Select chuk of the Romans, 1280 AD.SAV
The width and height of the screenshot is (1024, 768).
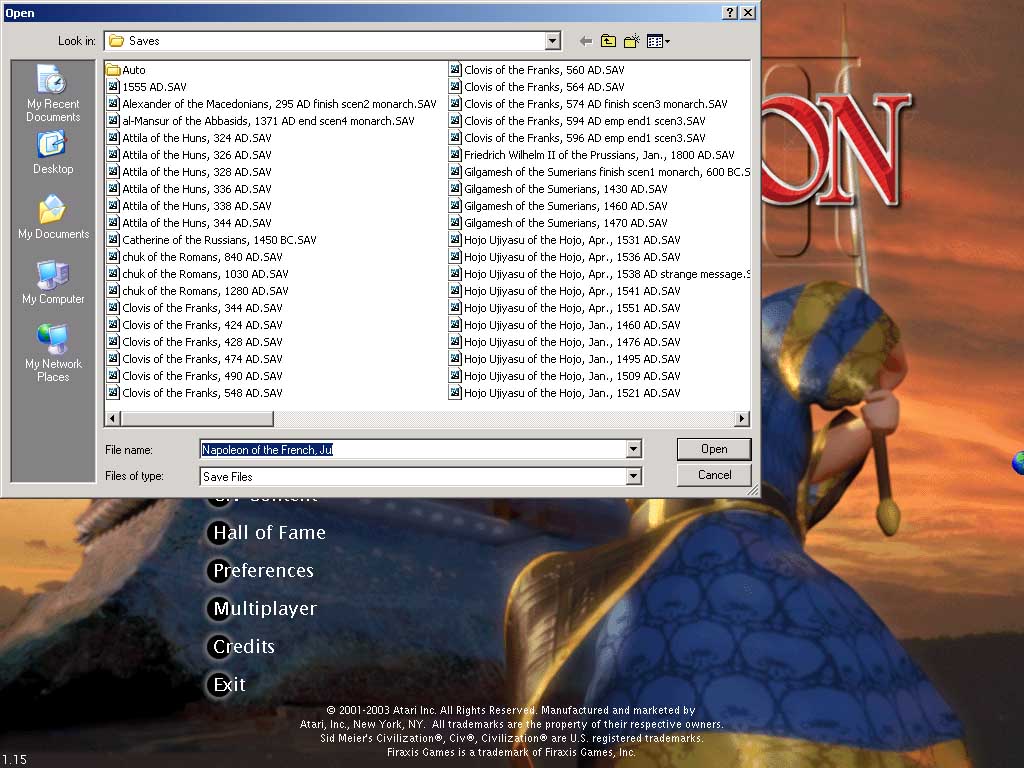click(205, 291)
